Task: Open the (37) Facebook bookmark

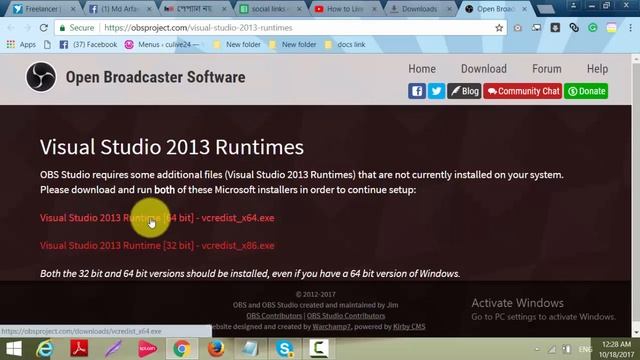Action: [x=89, y=44]
